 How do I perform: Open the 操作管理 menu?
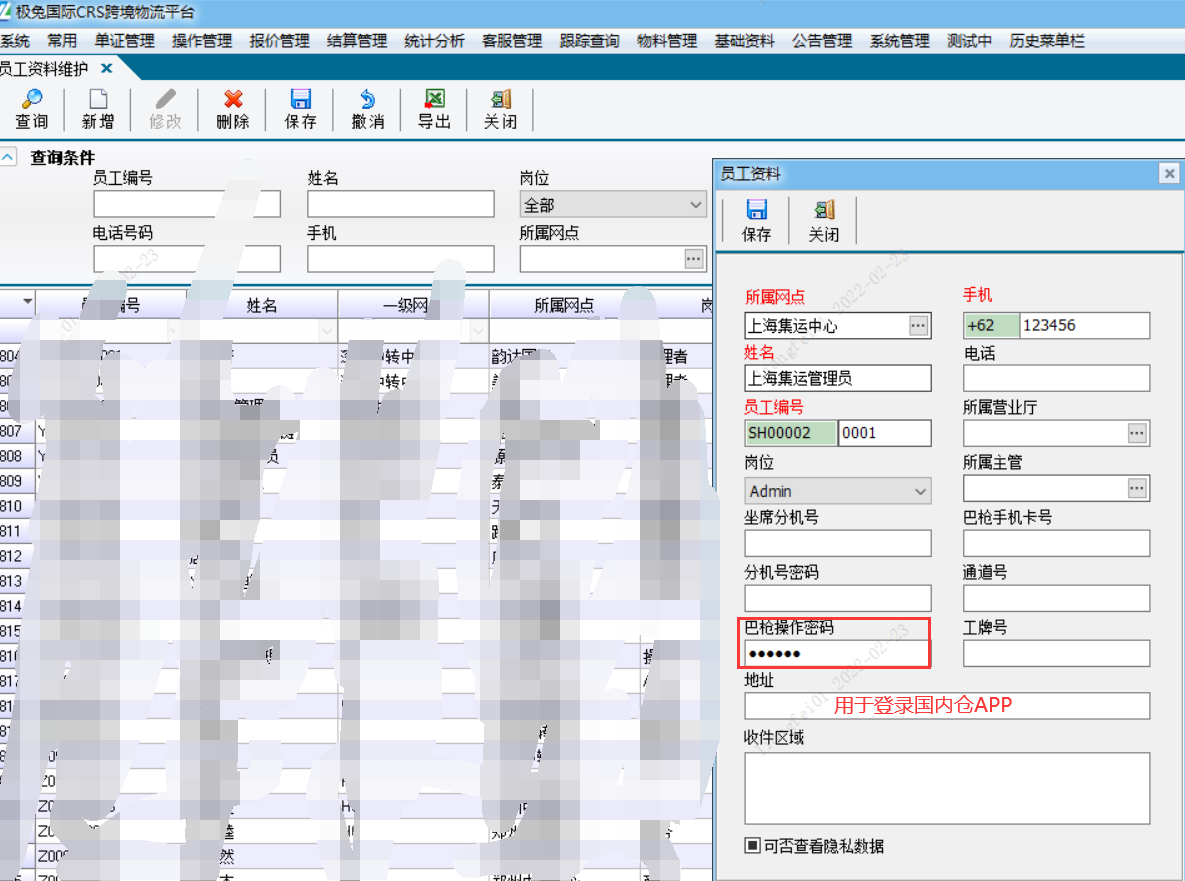(x=202, y=41)
